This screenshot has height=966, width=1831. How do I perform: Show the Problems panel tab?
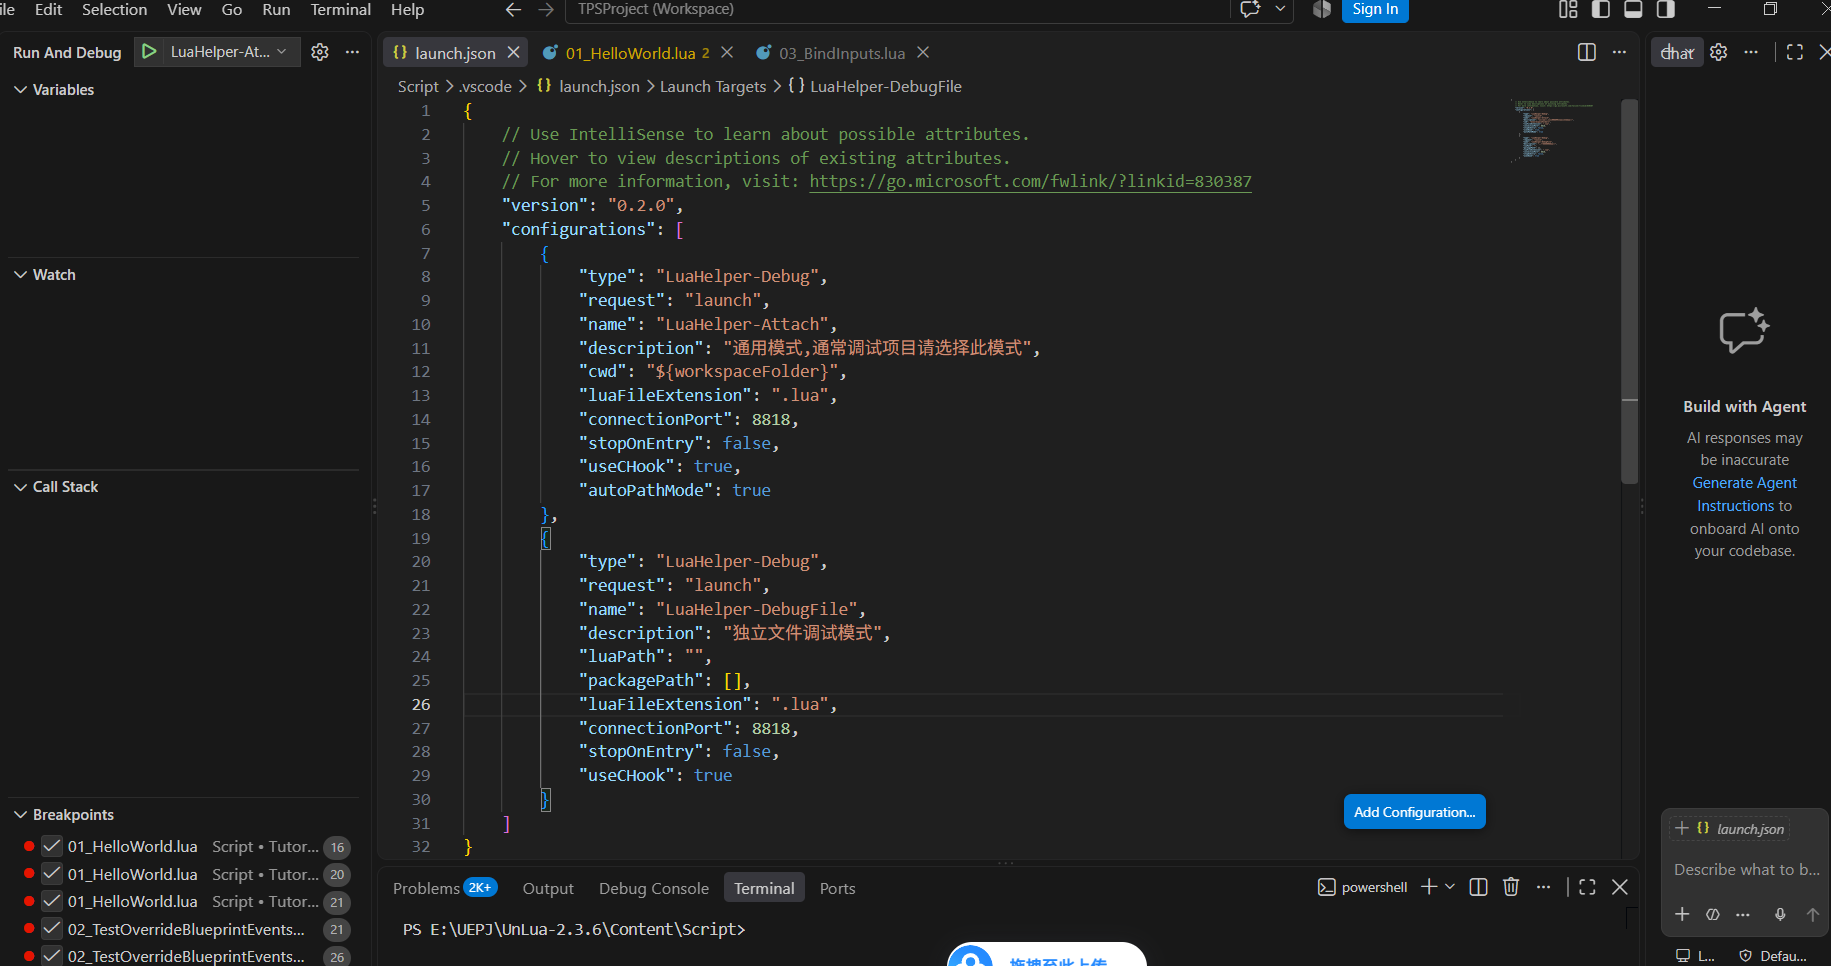[426, 888]
